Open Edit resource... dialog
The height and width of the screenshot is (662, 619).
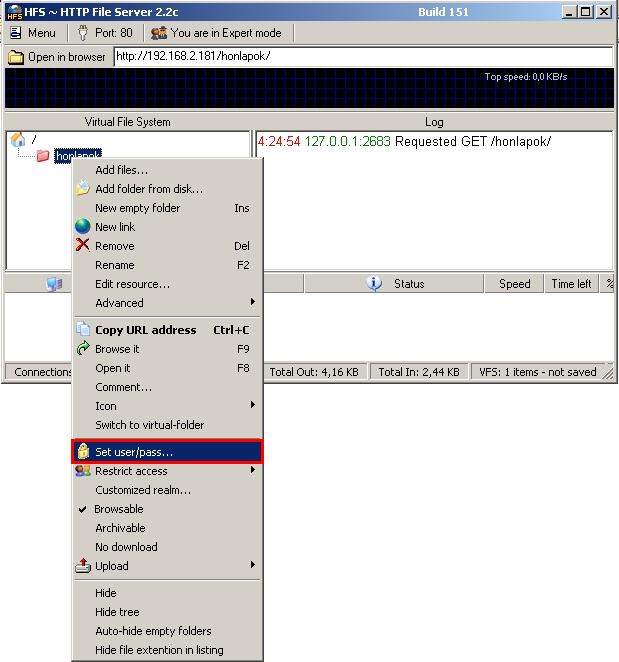[x=167, y=284]
